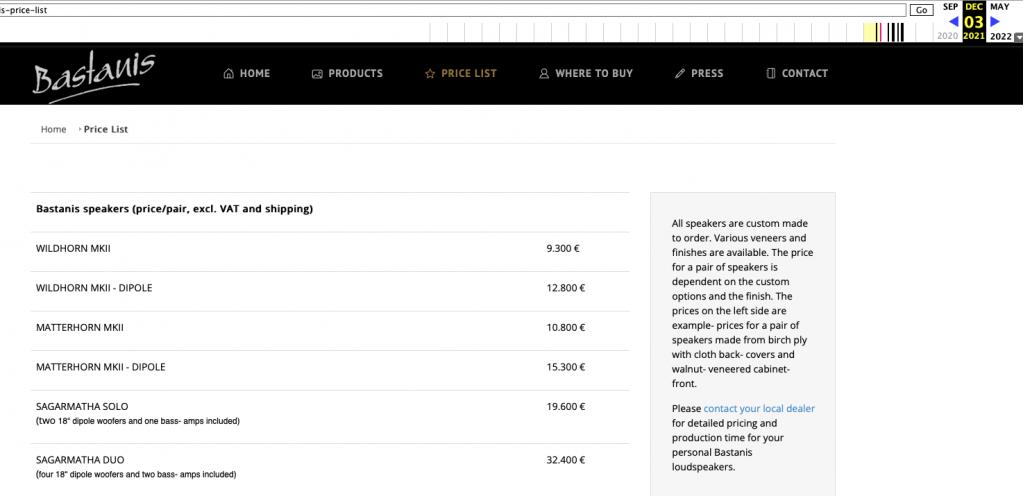The width and height of the screenshot is (1024, 497).
Task: Open the PRESS menu item
Action: pos(707,73)
